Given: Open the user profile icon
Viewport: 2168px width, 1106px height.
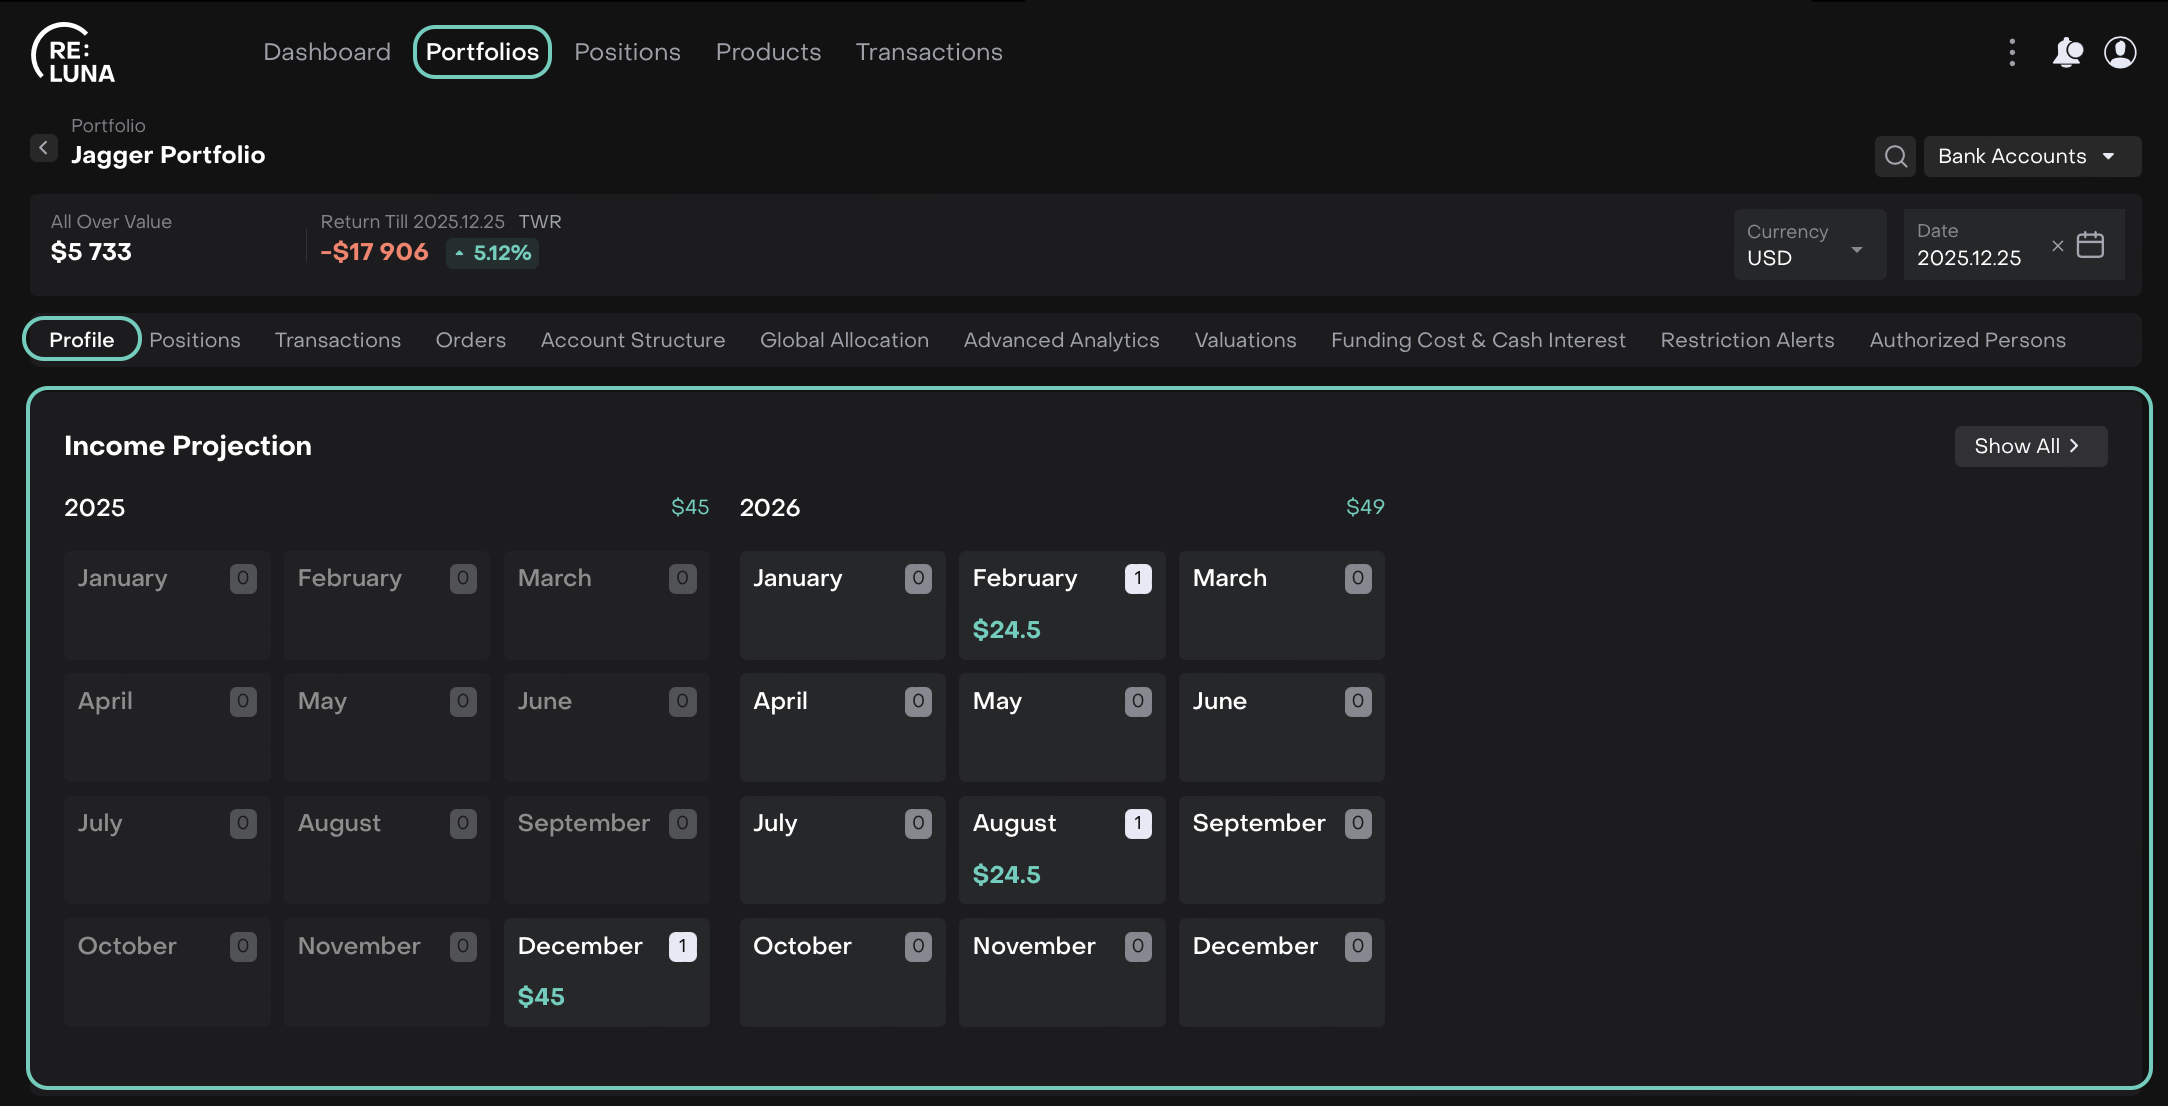Looking at the screenshot, I should (x=2120, y=52).
